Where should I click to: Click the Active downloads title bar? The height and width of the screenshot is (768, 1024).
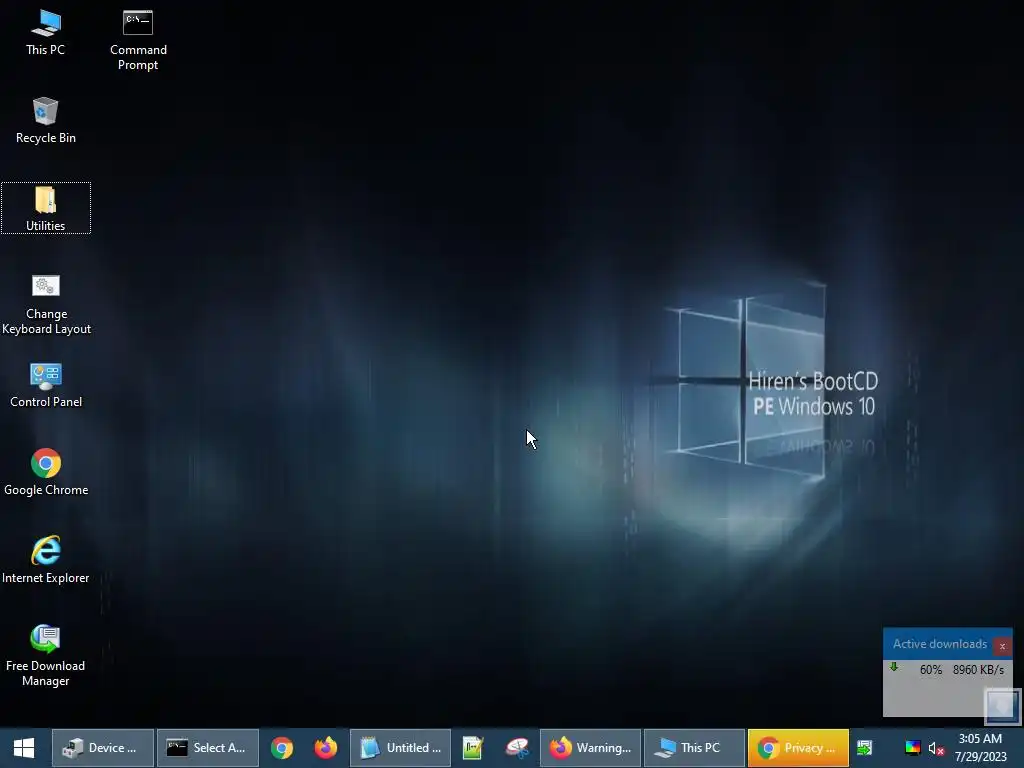(x=938, y=644)
